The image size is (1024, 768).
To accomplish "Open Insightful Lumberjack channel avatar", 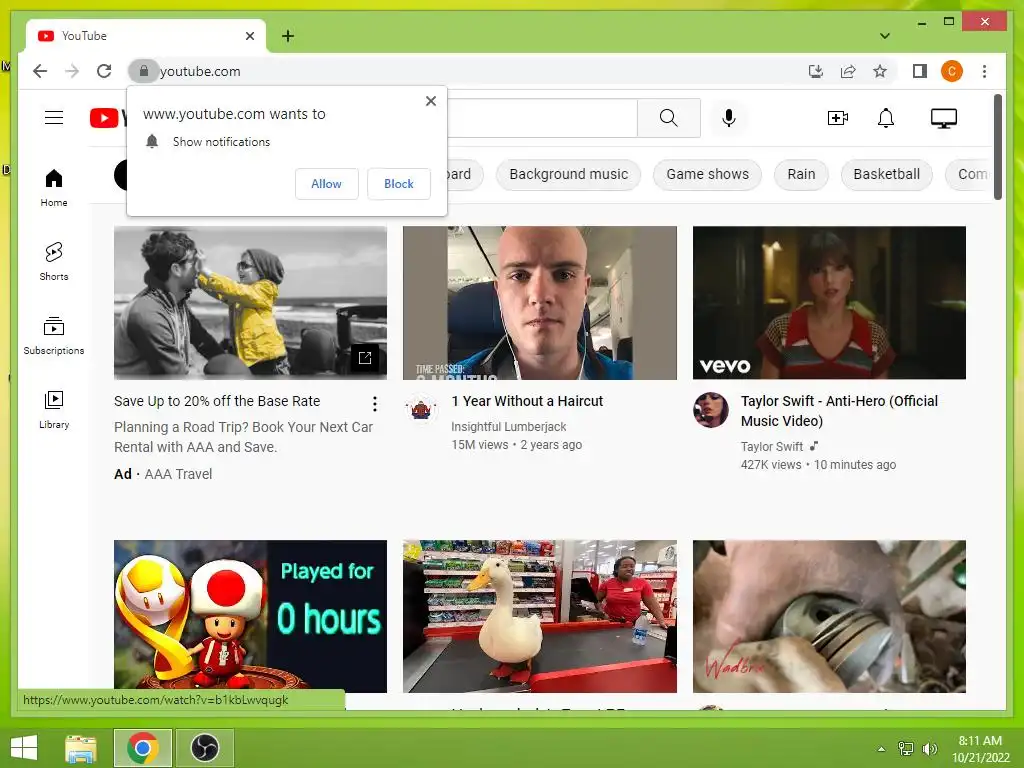I will click(421, 410).
